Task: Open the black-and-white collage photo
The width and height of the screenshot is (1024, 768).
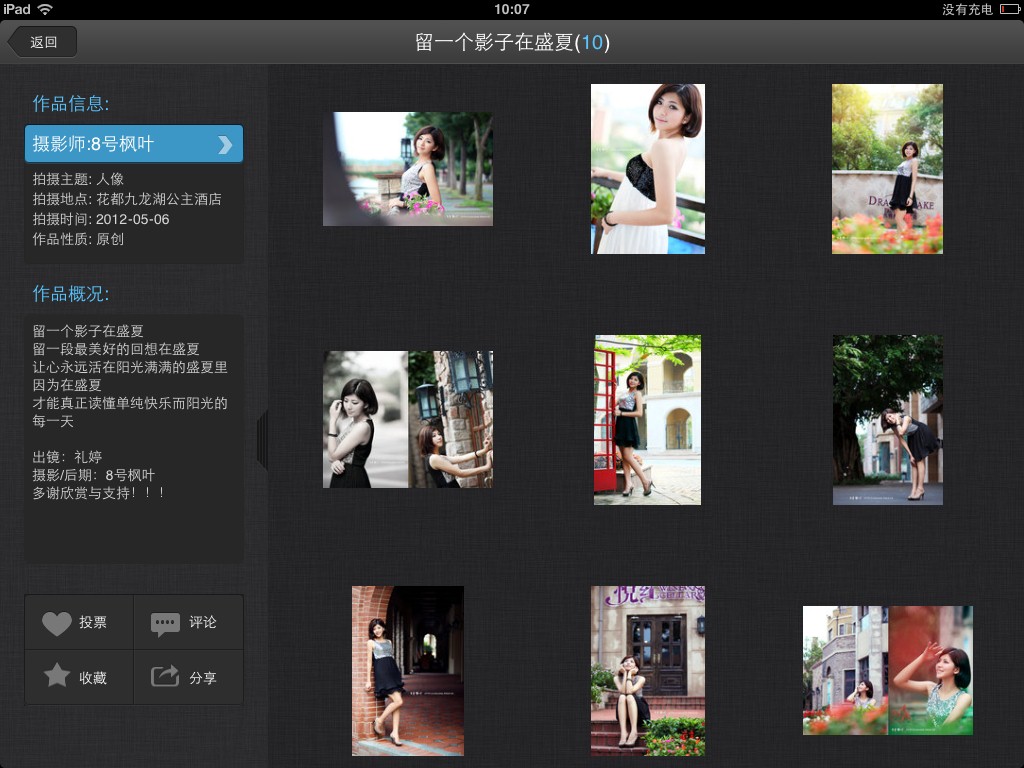Action: 407,419
